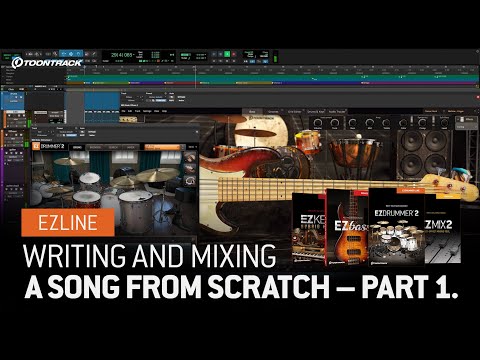The height and width of the screenshot is (360, 480).
Task: Hit the snare drum in EZdrummer kit
Action: 86,198
